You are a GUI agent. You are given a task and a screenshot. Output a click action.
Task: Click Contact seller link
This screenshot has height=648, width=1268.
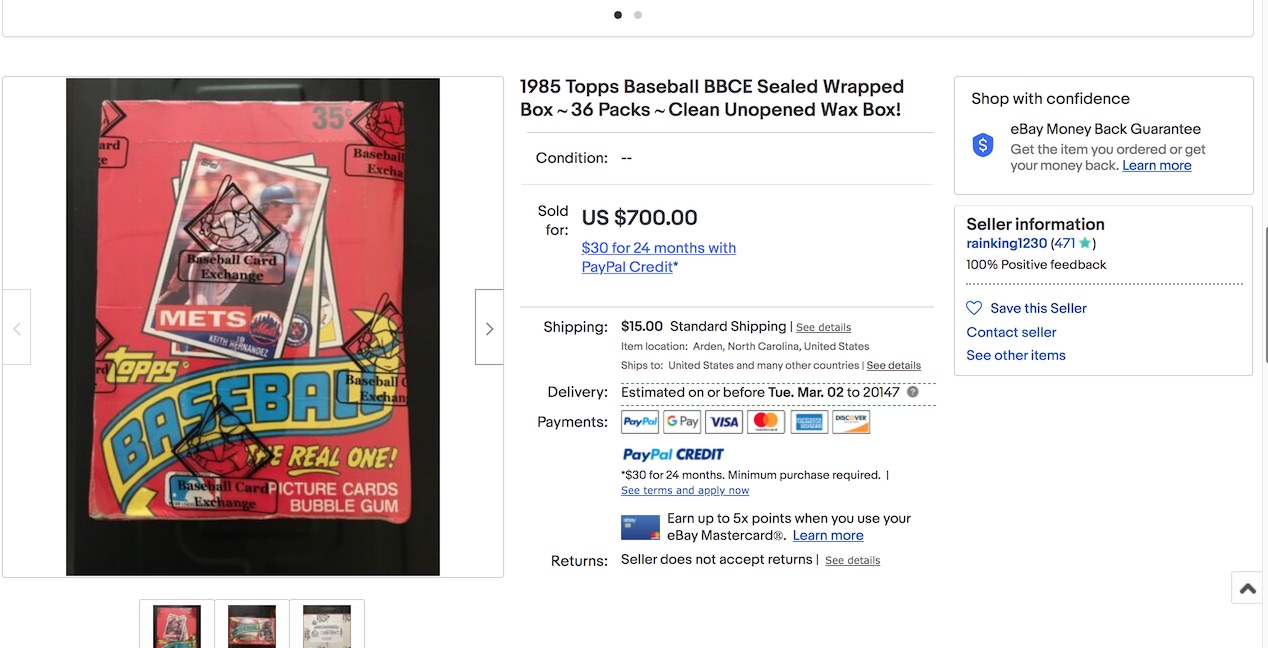coord(1011,332)
